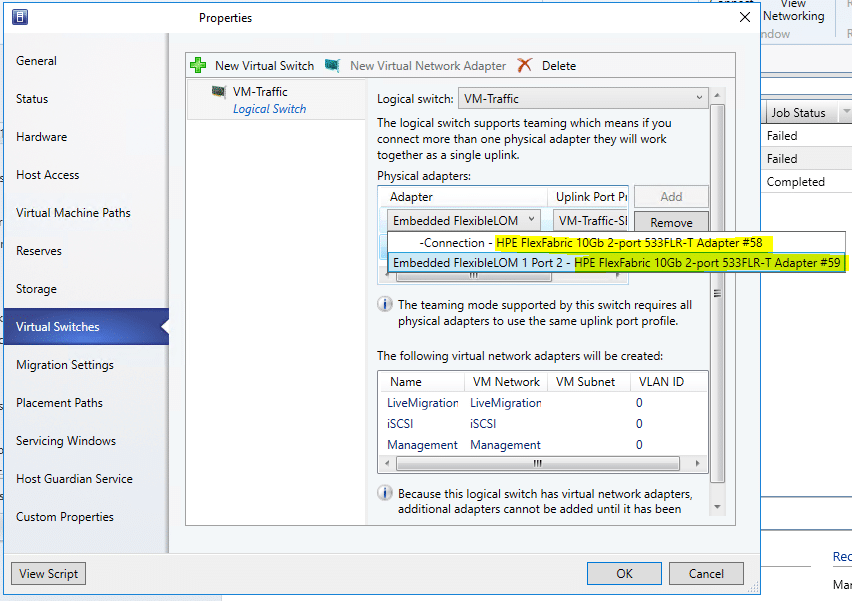The height and width of the screenshot is (601, 852).
Task: Click the Management VM Network cell
Action: point(505,445)
